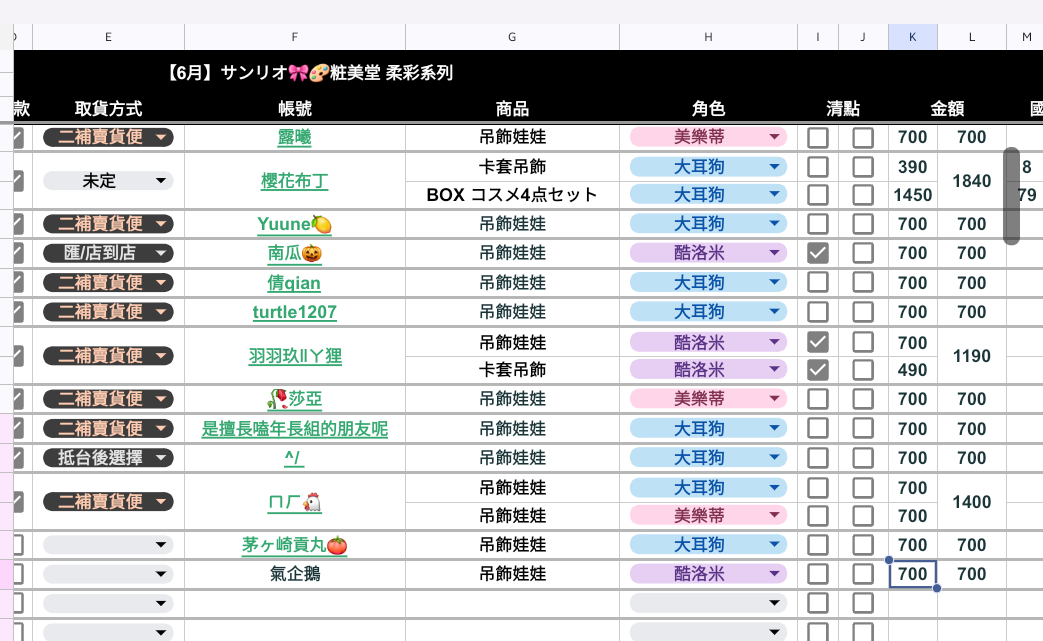
Task: Follow the 是擅長嗑年長組的朋友呢 link
Action: (294, 429)
